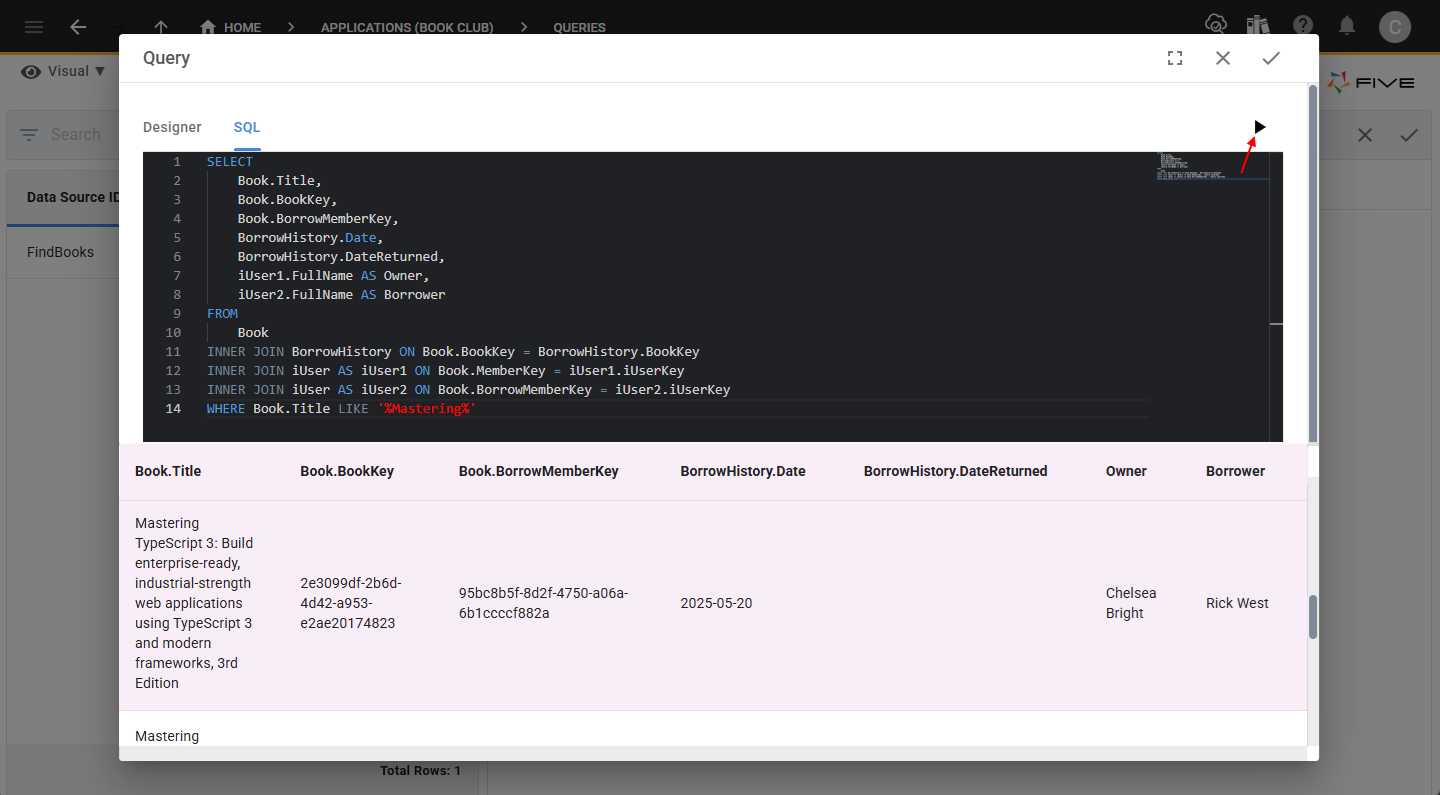
Task: Click the BorrowHistory.Date column header
Action: [x=743, y=471]
